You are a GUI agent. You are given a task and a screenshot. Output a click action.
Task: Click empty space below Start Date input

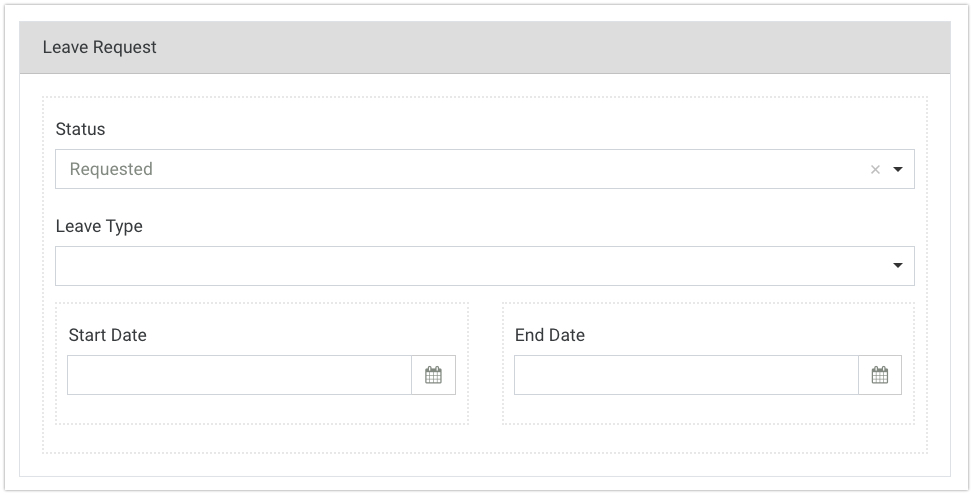pos(260,409)
